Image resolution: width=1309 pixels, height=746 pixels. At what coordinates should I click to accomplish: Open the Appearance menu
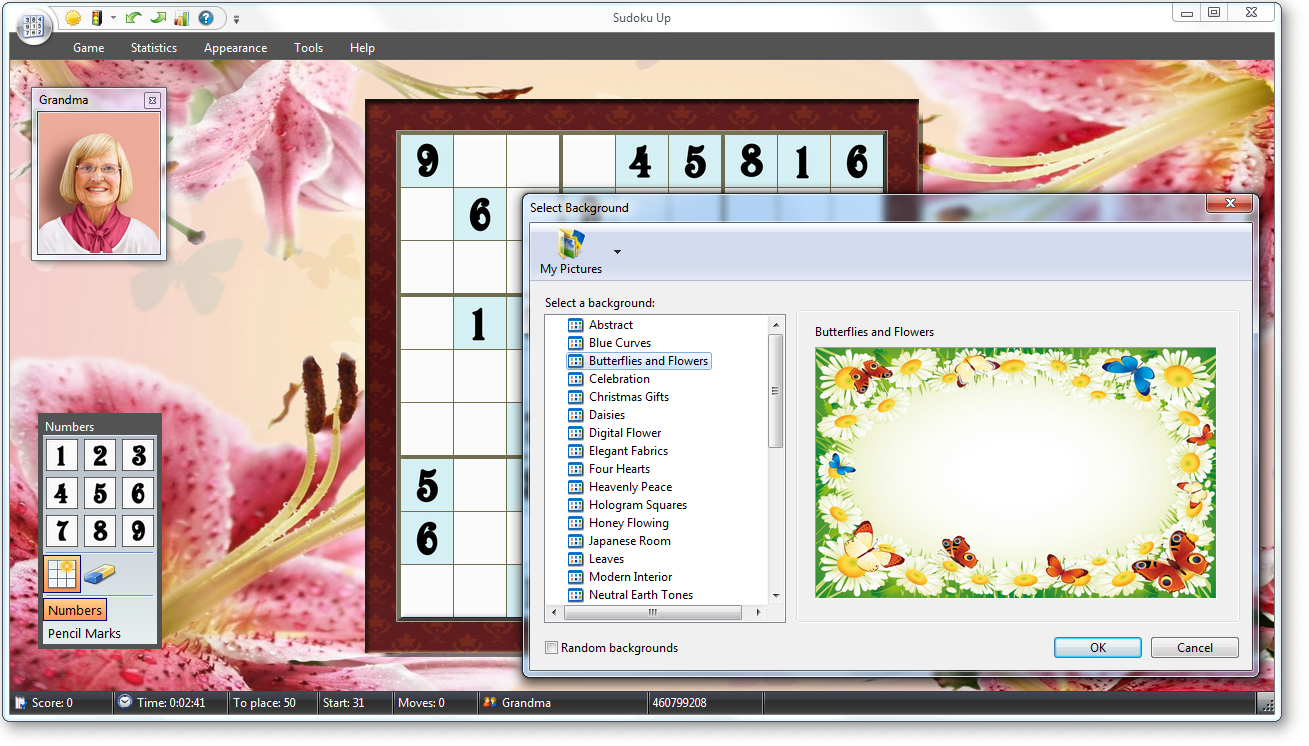click(235, 47)
